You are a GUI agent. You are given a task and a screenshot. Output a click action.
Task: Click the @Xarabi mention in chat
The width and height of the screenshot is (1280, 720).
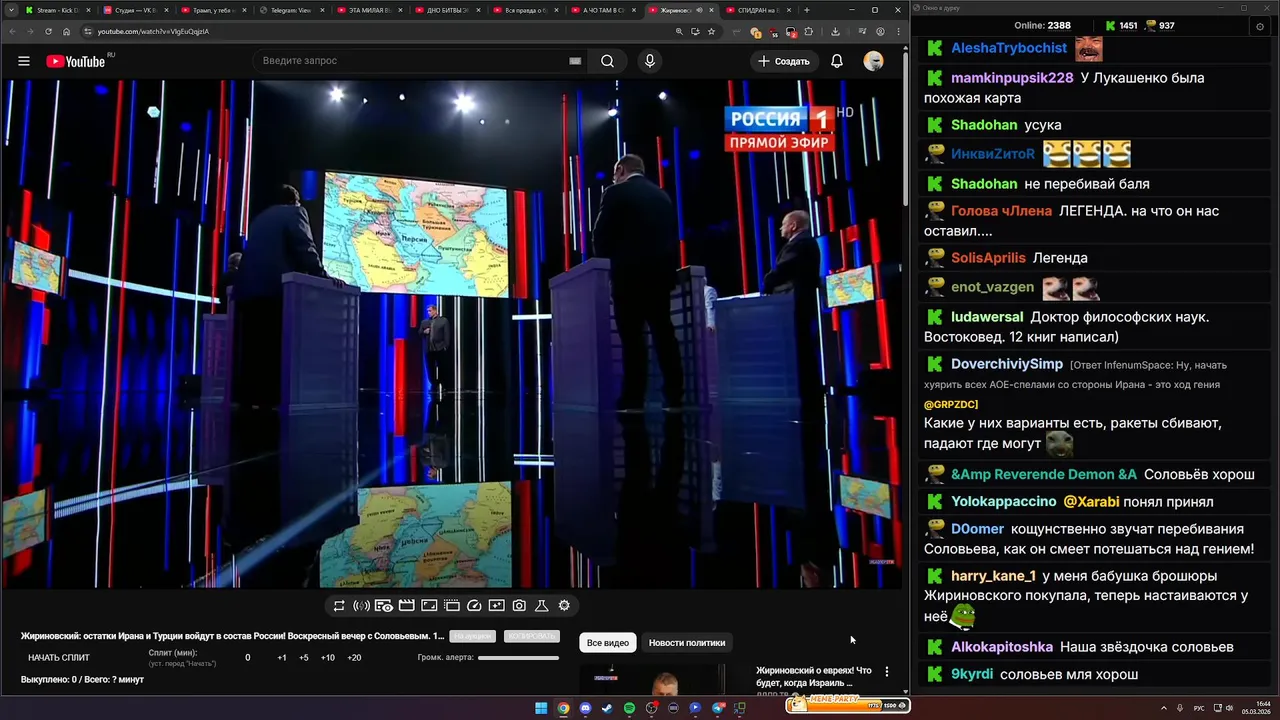pos(1091,502)
